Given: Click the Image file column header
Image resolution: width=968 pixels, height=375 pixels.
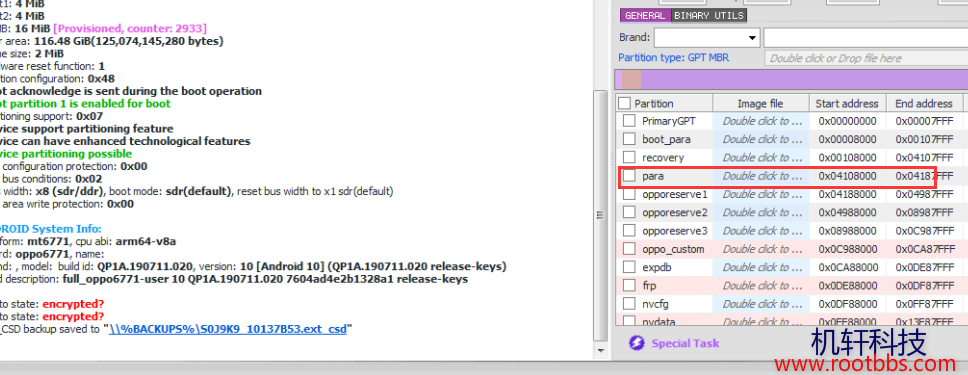Looking at the screenshot, I should tap(761, 103).
